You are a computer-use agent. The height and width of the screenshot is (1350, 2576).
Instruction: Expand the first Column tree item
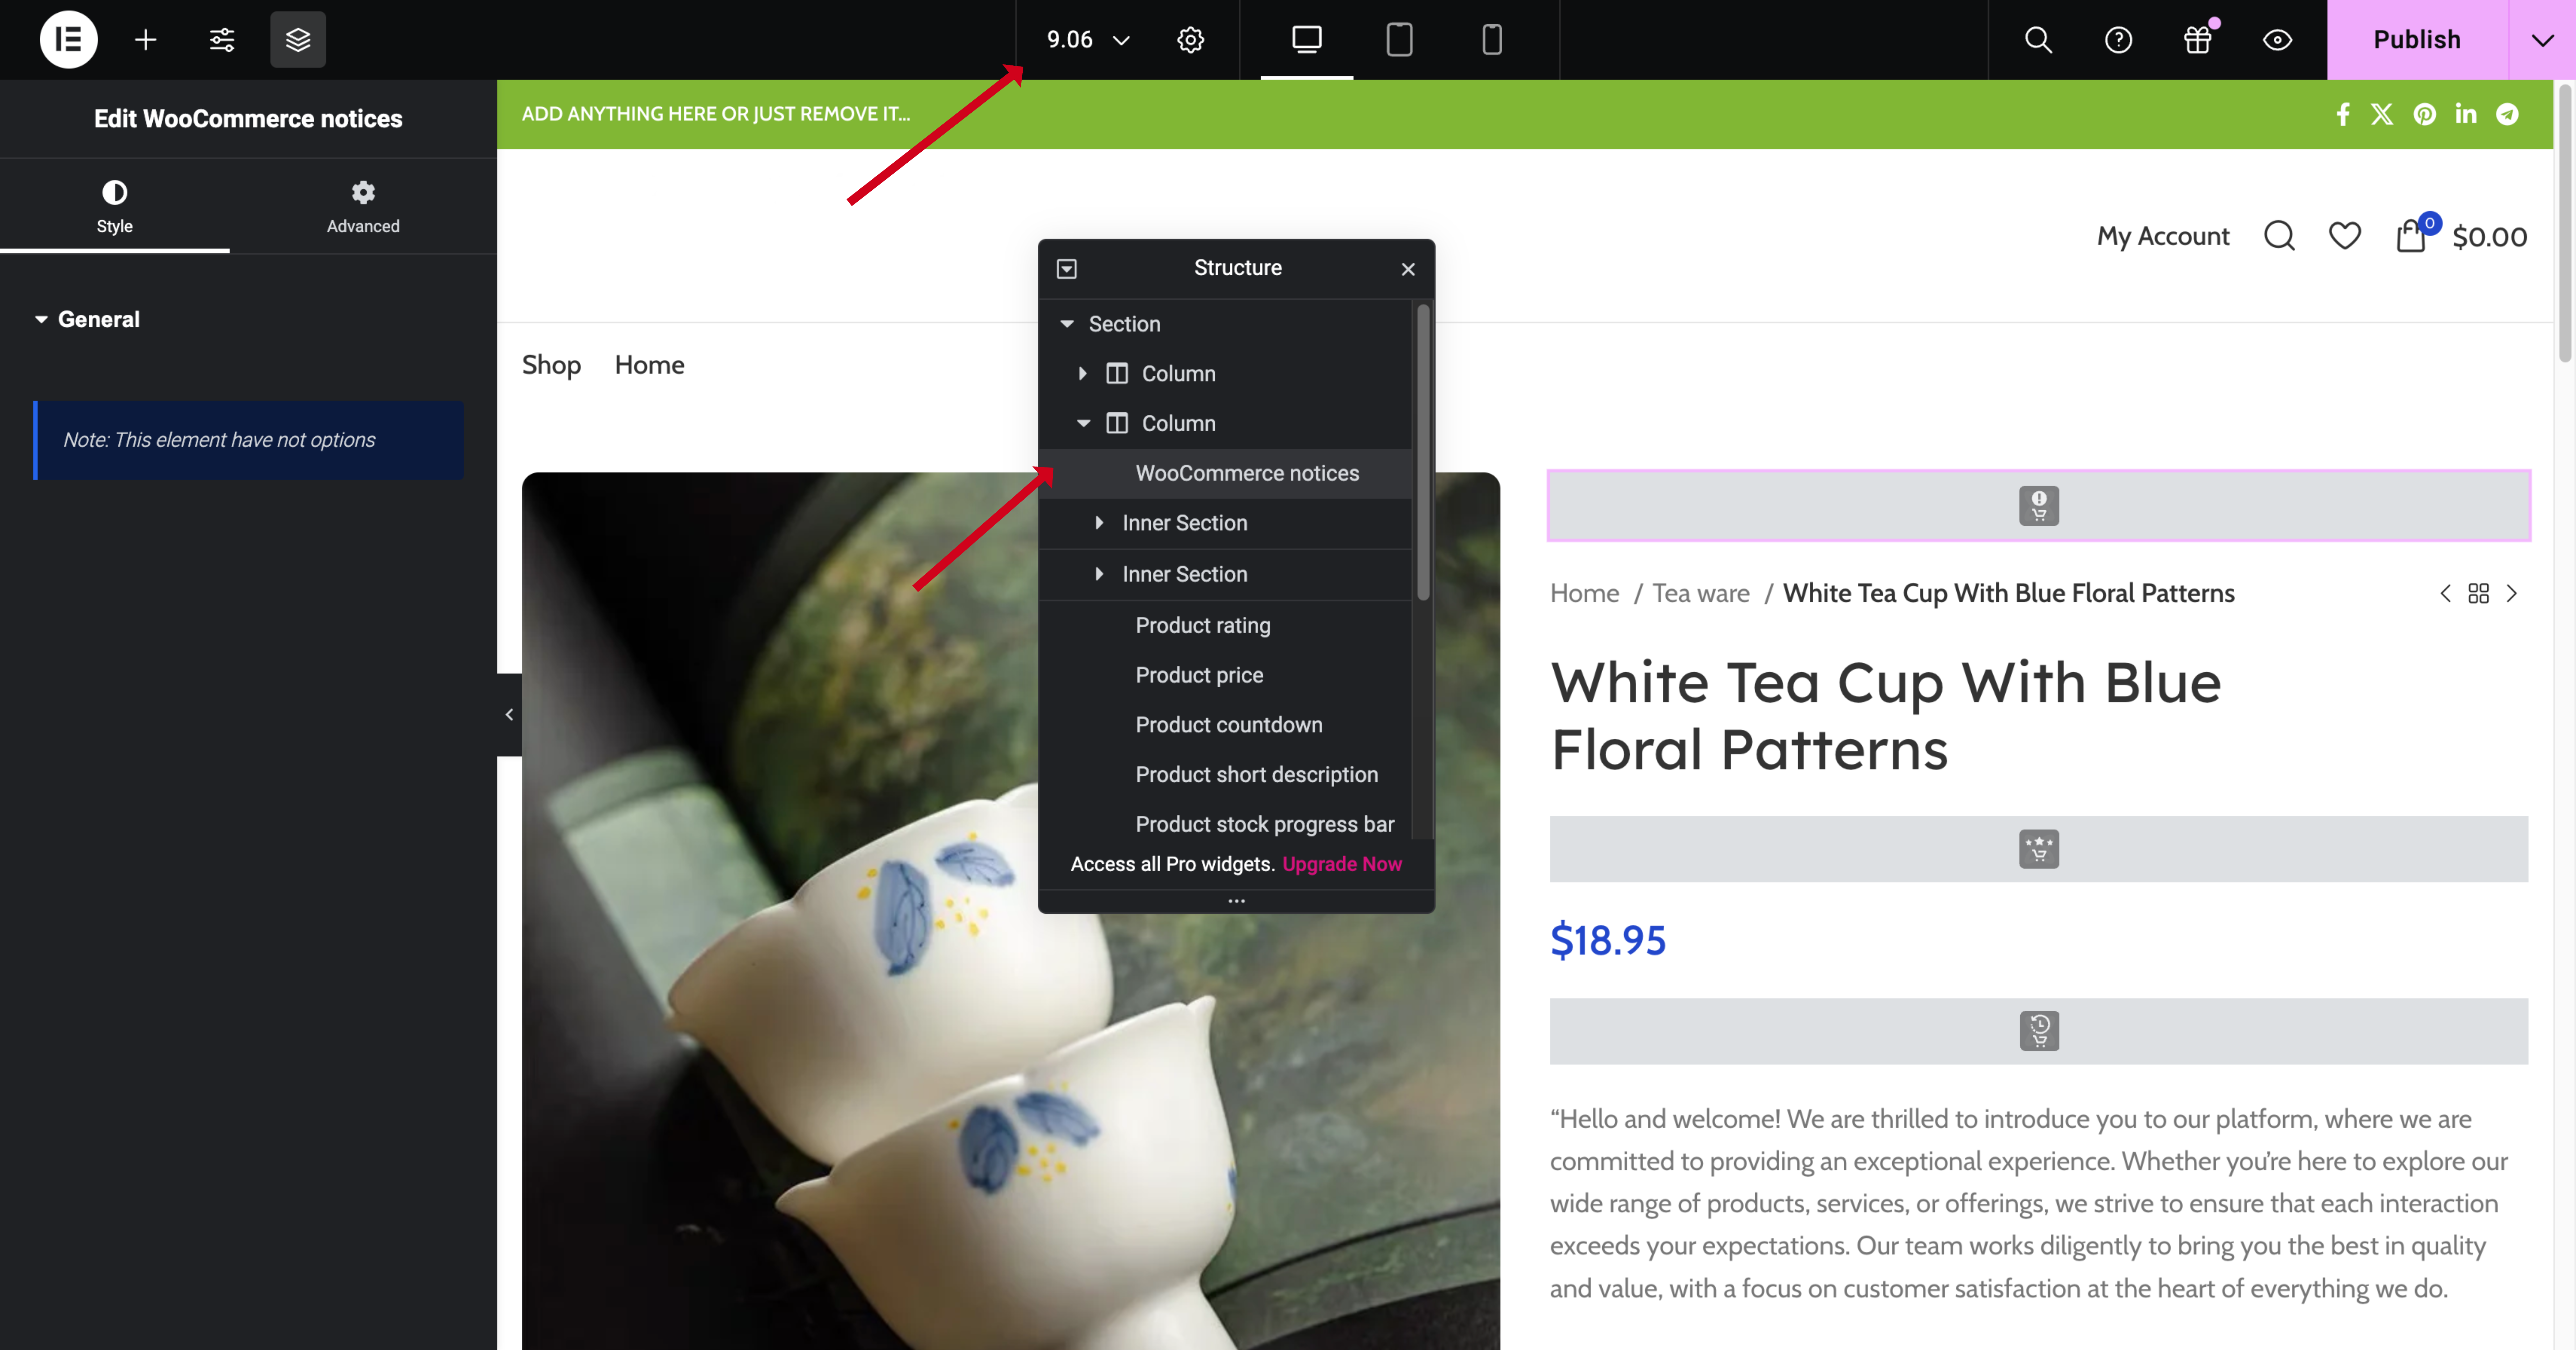pyautogui.click(x=1083, y=374)
